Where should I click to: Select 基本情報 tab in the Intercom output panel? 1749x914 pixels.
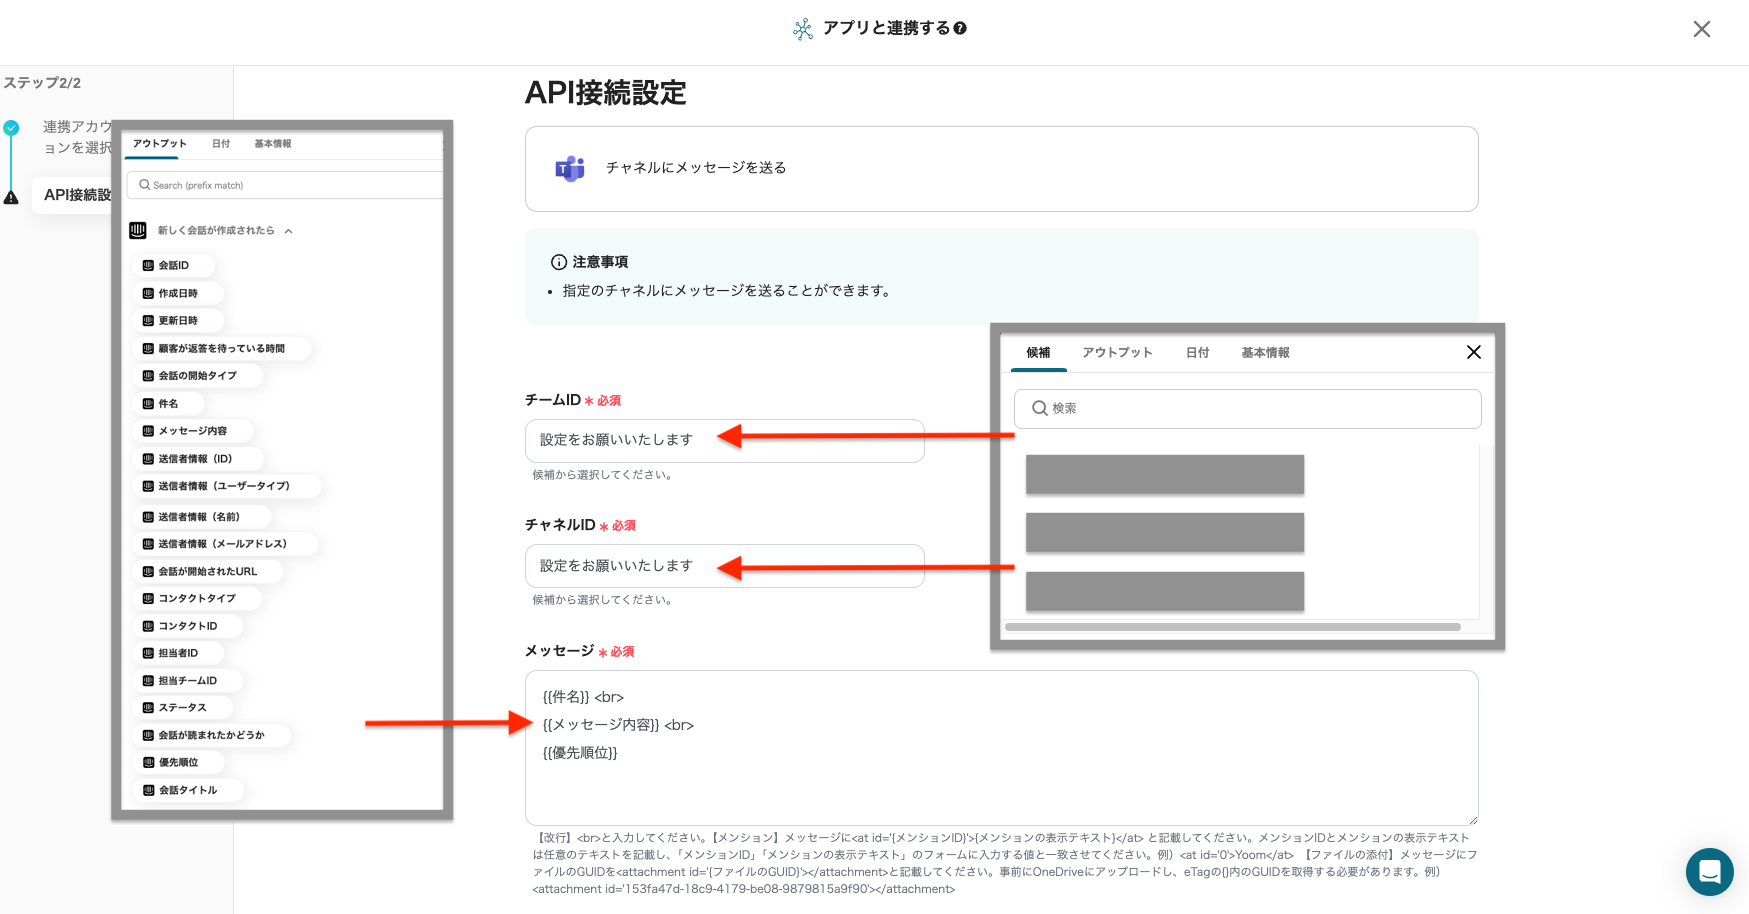pos(272,144)
